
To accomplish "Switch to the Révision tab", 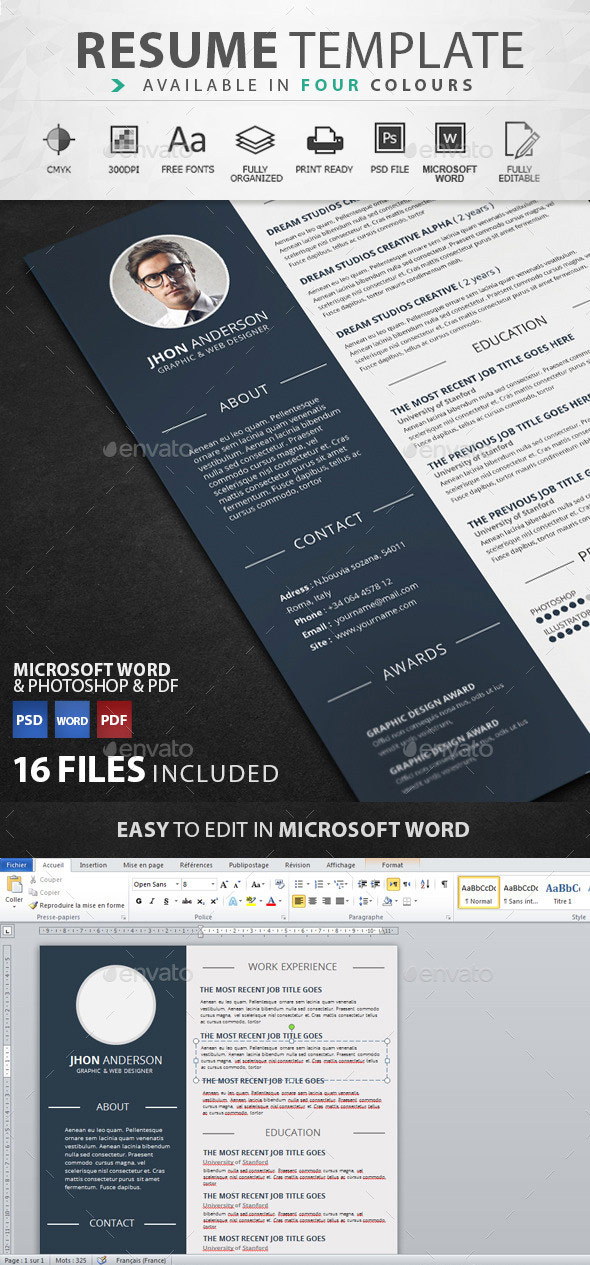I will click(x=297, y=865).
